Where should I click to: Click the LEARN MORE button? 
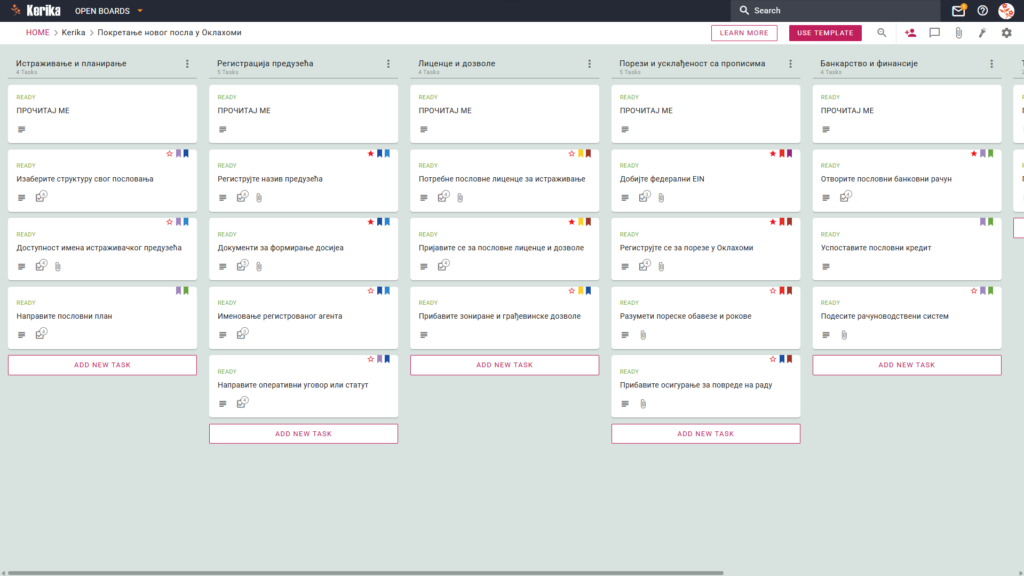coord(744,33)
